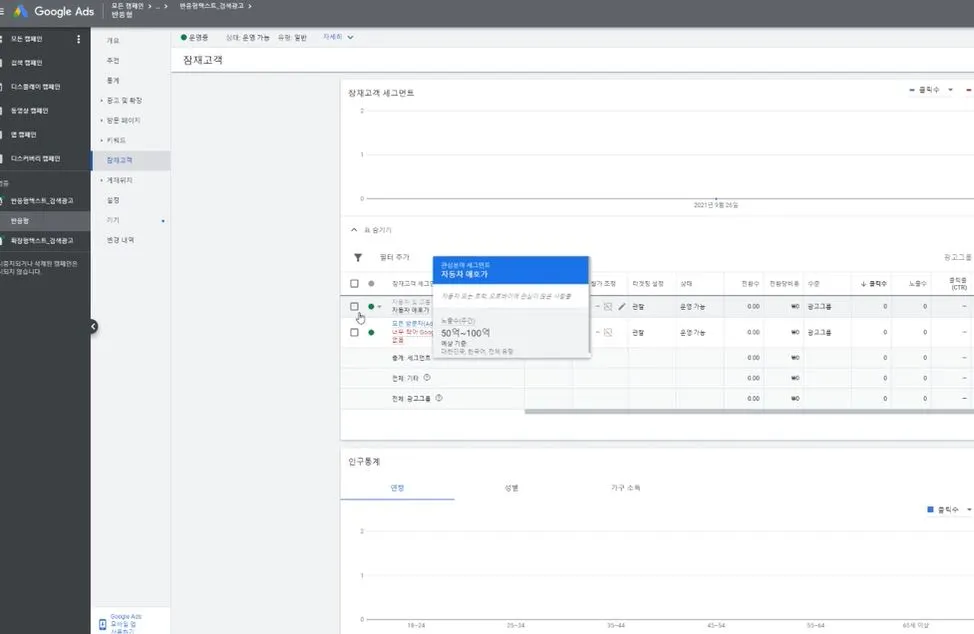
Task: Click the 검색 캠페인 sidebar icon
Action: (2, 63)
